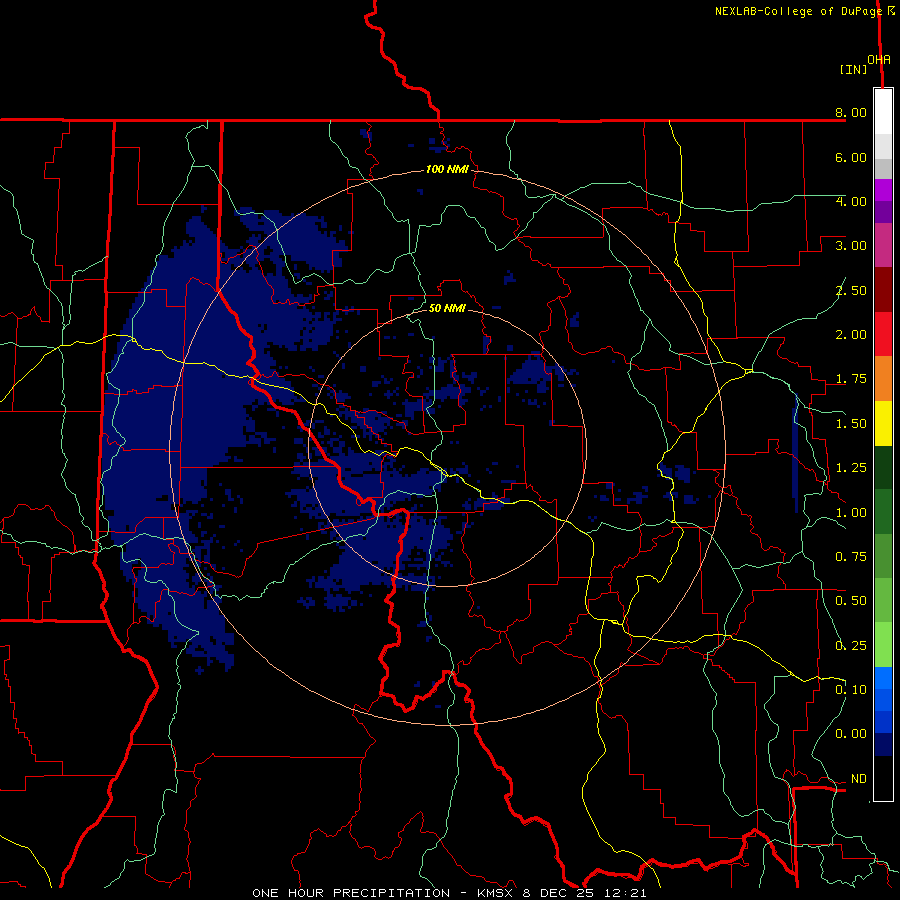The height and width of the screenshot is (900, 900).
Task: Select the magenta swatch beside 4.00
Action: 883,190
